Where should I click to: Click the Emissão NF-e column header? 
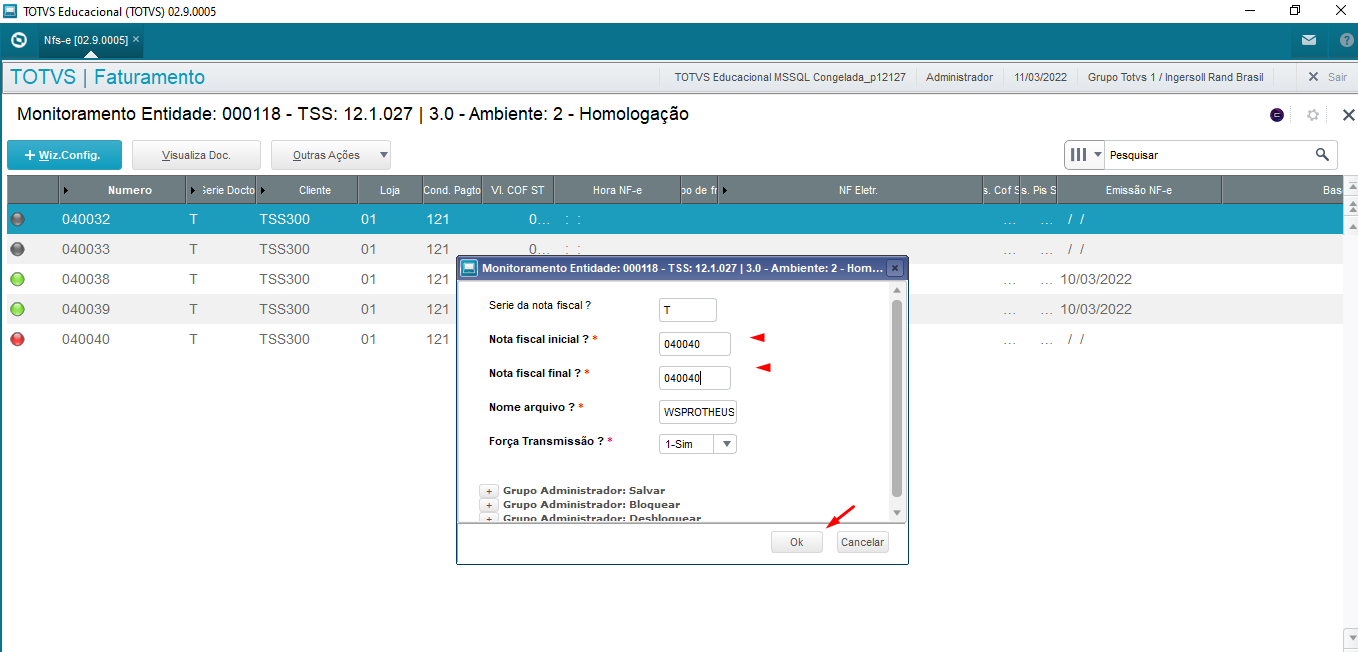click(x=1139, y=190)
